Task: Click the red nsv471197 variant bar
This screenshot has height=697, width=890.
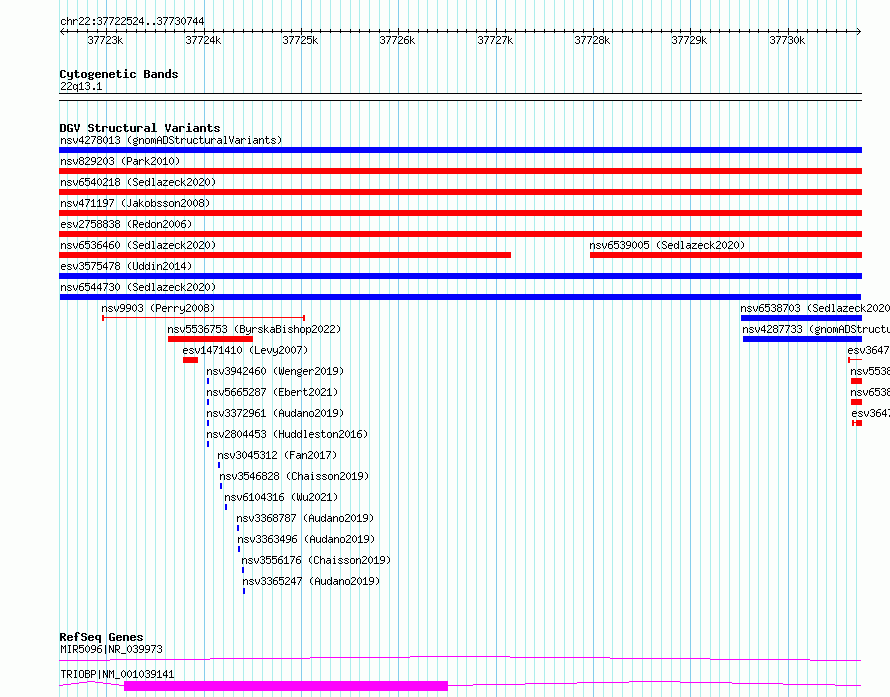Action: [460, 213]
